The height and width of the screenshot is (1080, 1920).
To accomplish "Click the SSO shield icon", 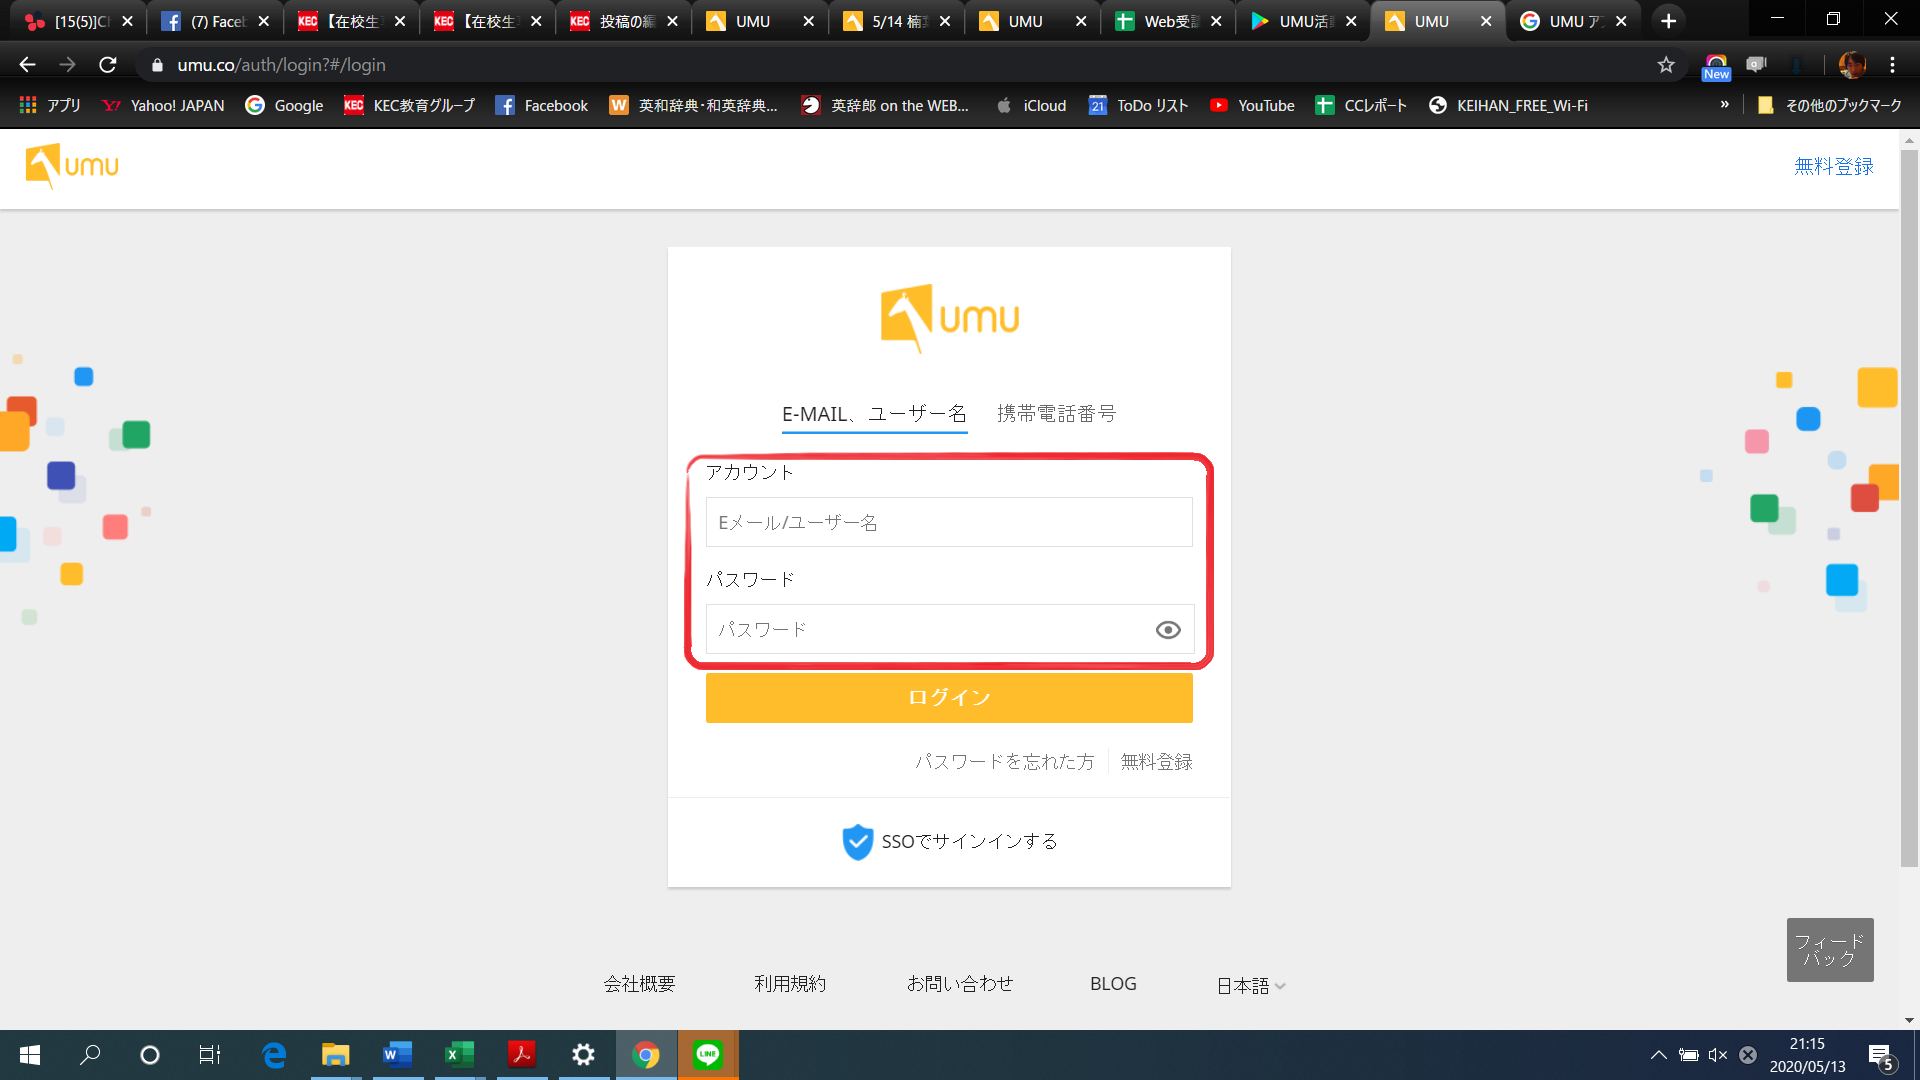I will coord(857,842).
